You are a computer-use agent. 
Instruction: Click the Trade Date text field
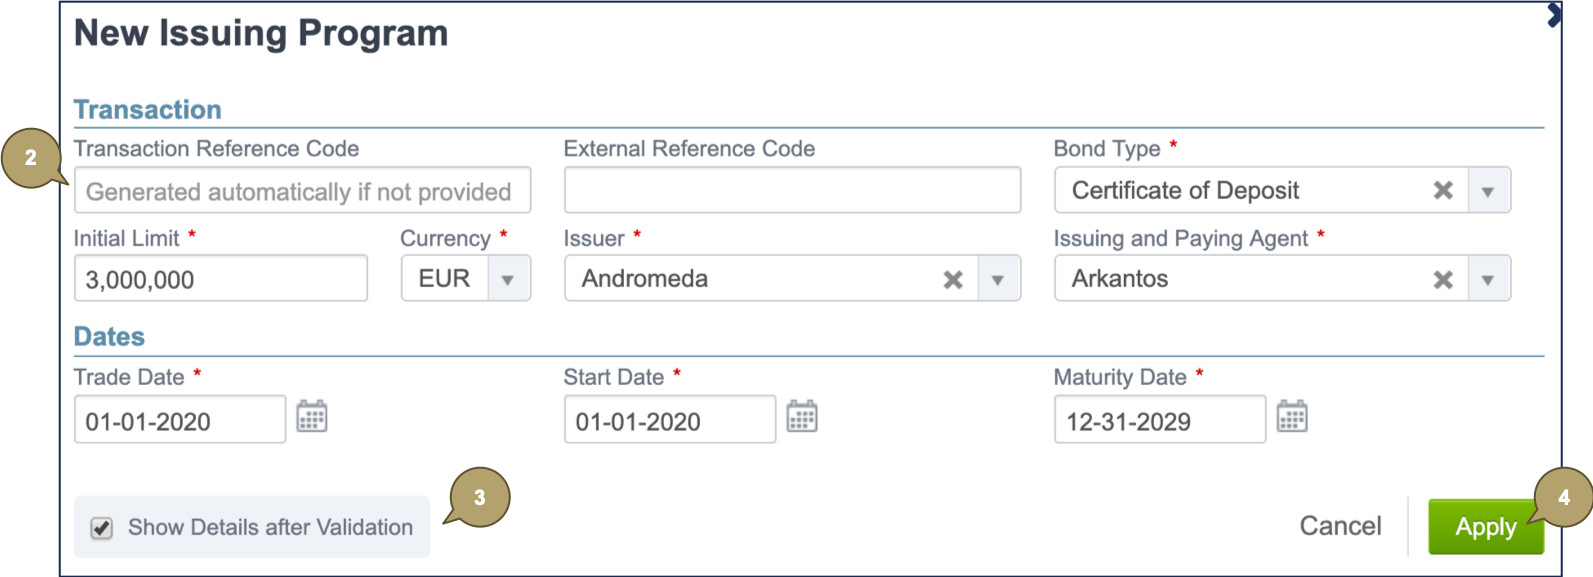[x=179, y=420]
